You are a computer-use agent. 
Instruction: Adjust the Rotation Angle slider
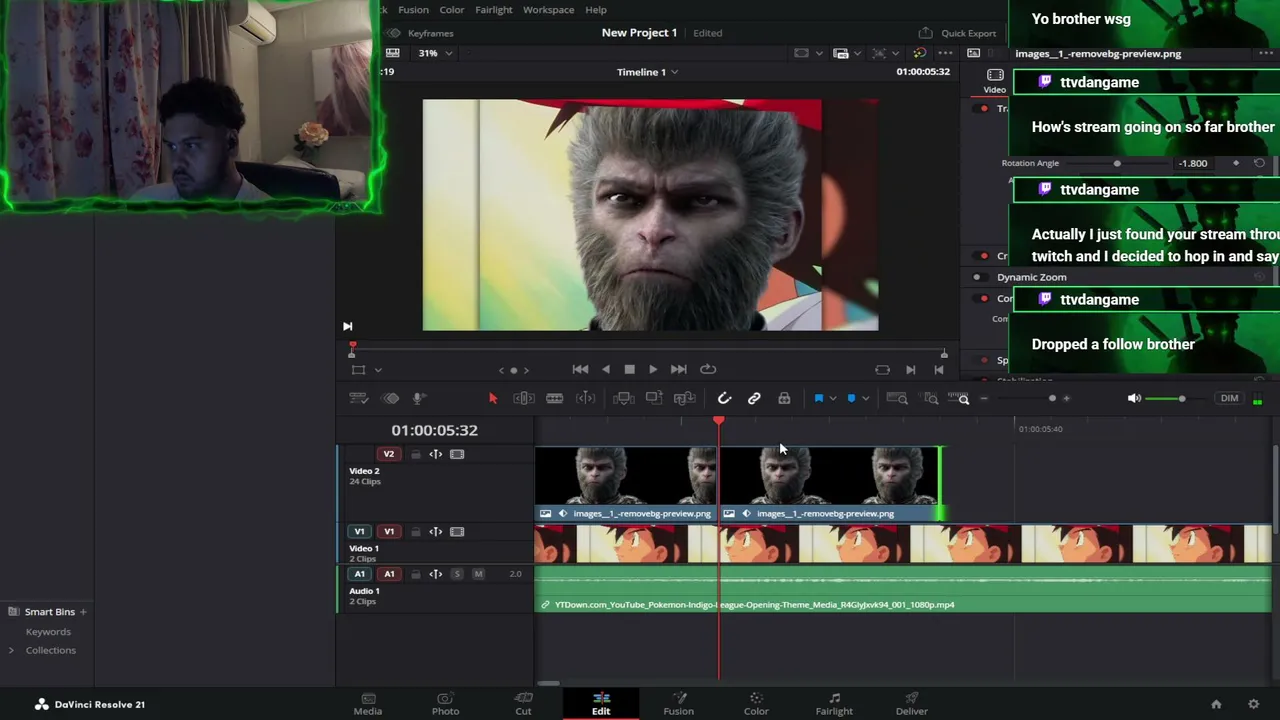pyautogui.click(x=1117, y=163)
